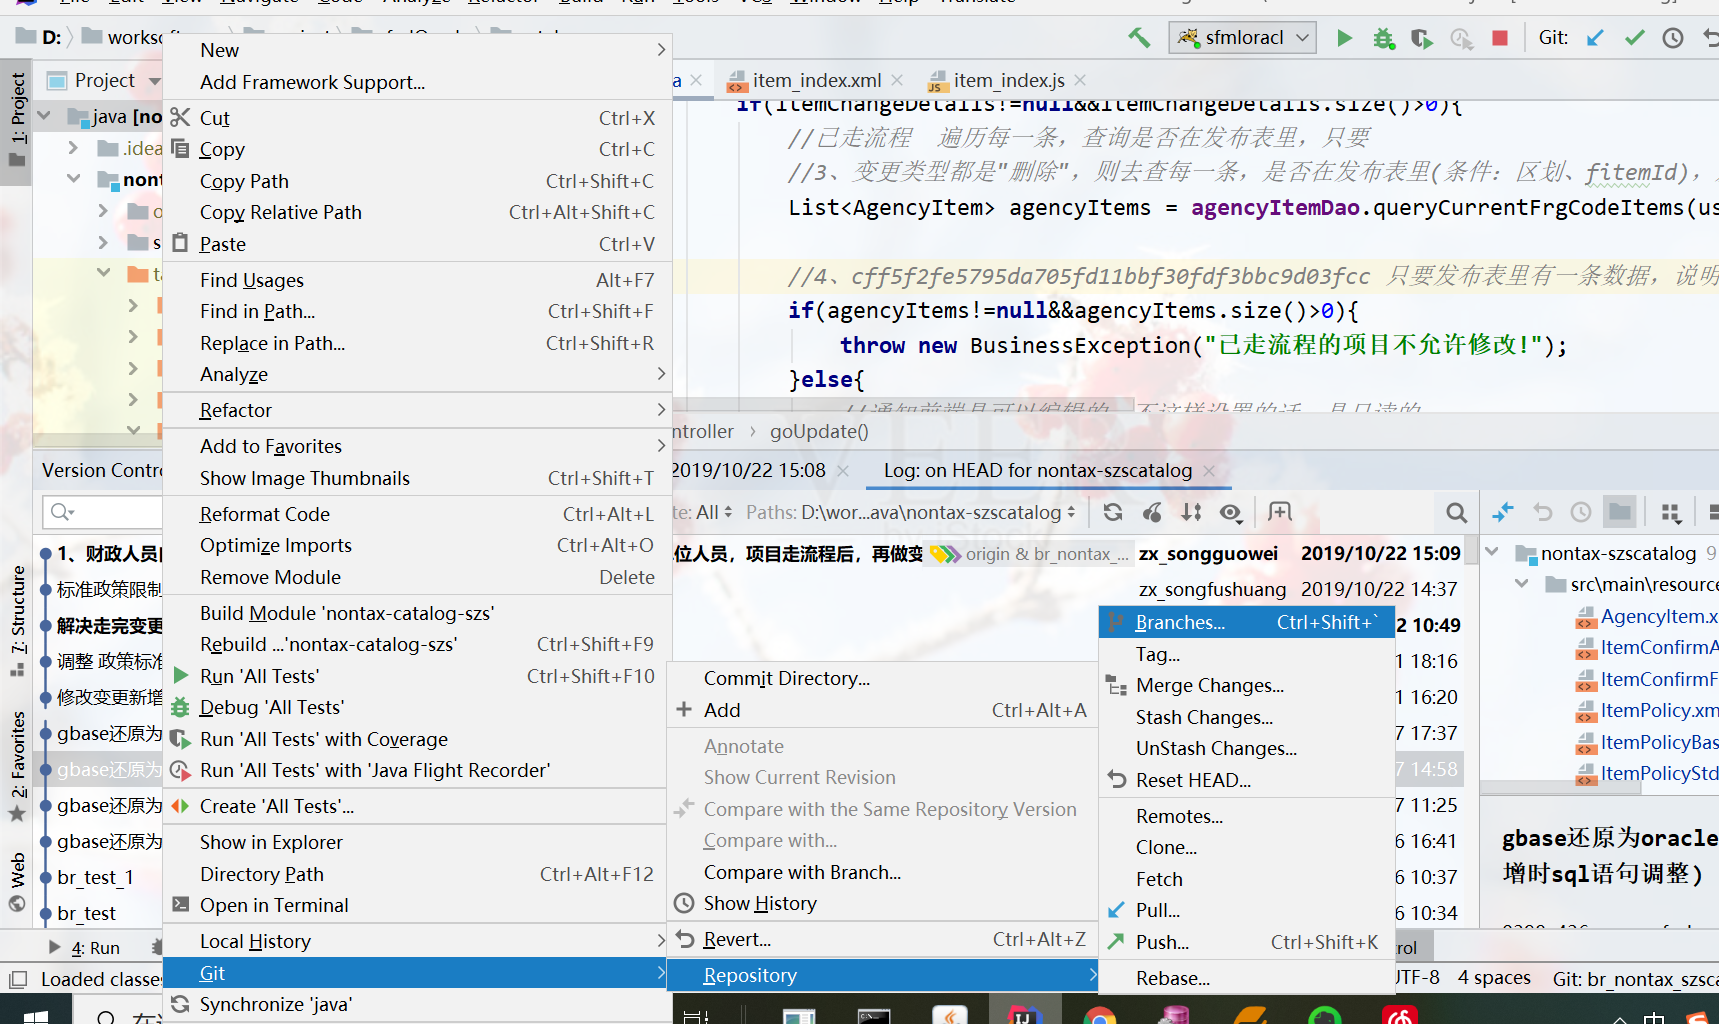Viewport: 1719px width, 1024px height.
Task: Update project via Git blue arrow
Action: [1595, 38]
